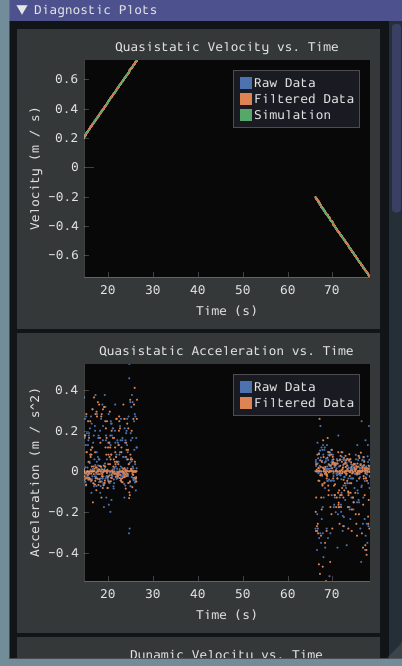
Task: Click the Dynamic Velocity vs. Time title
Action: [226, 654]
